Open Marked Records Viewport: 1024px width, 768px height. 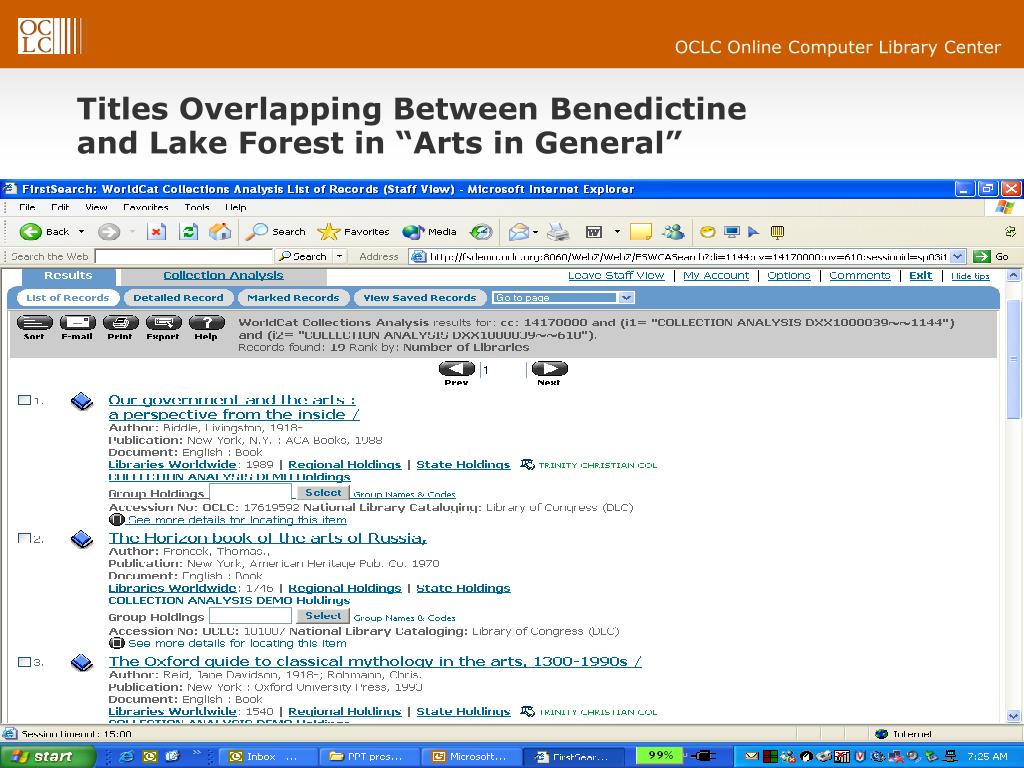click(x=293, y=298)
